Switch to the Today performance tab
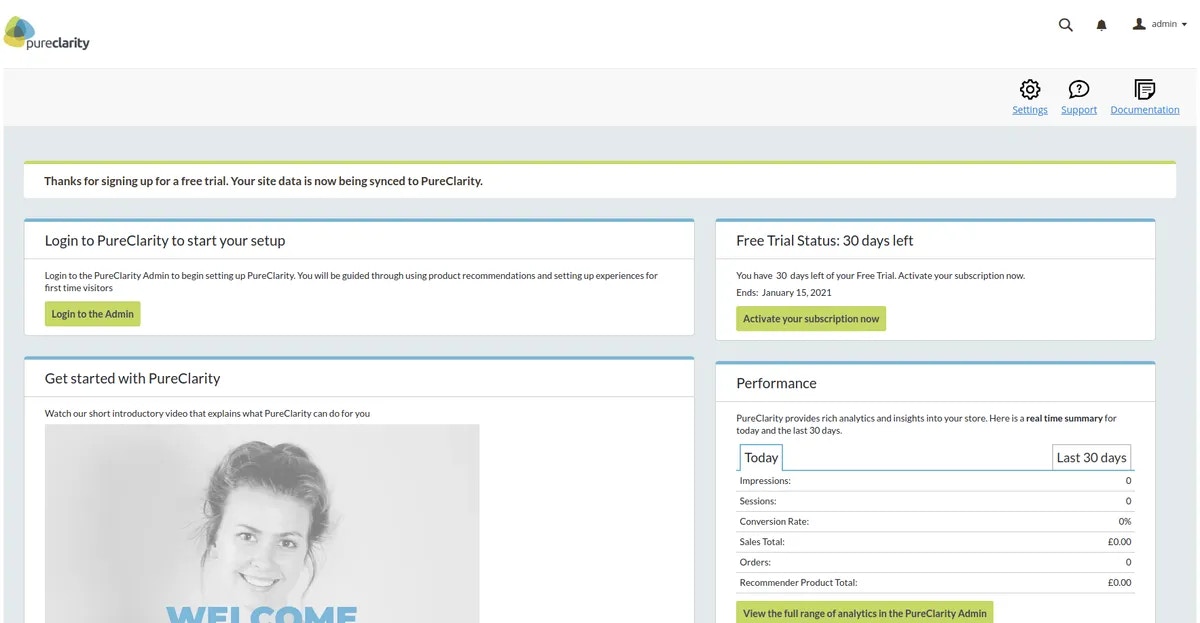Image resolution: width=1200 pixels, height=623 pixels. 761,457
